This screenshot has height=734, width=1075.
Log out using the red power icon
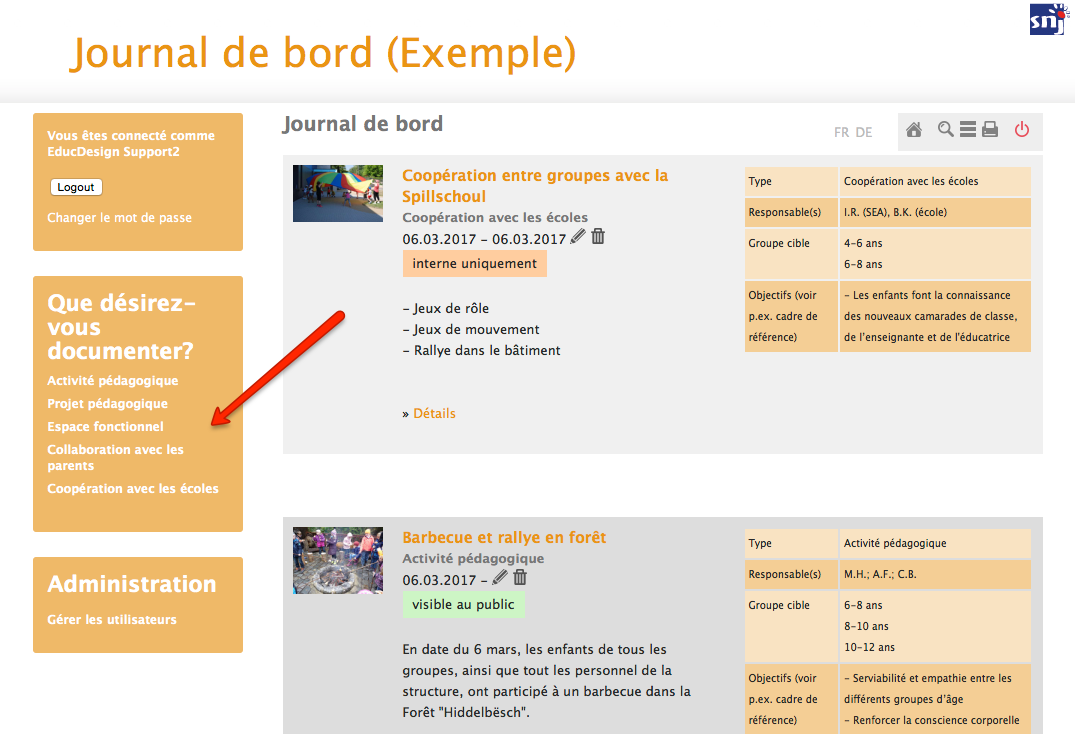coord(1022,129)
